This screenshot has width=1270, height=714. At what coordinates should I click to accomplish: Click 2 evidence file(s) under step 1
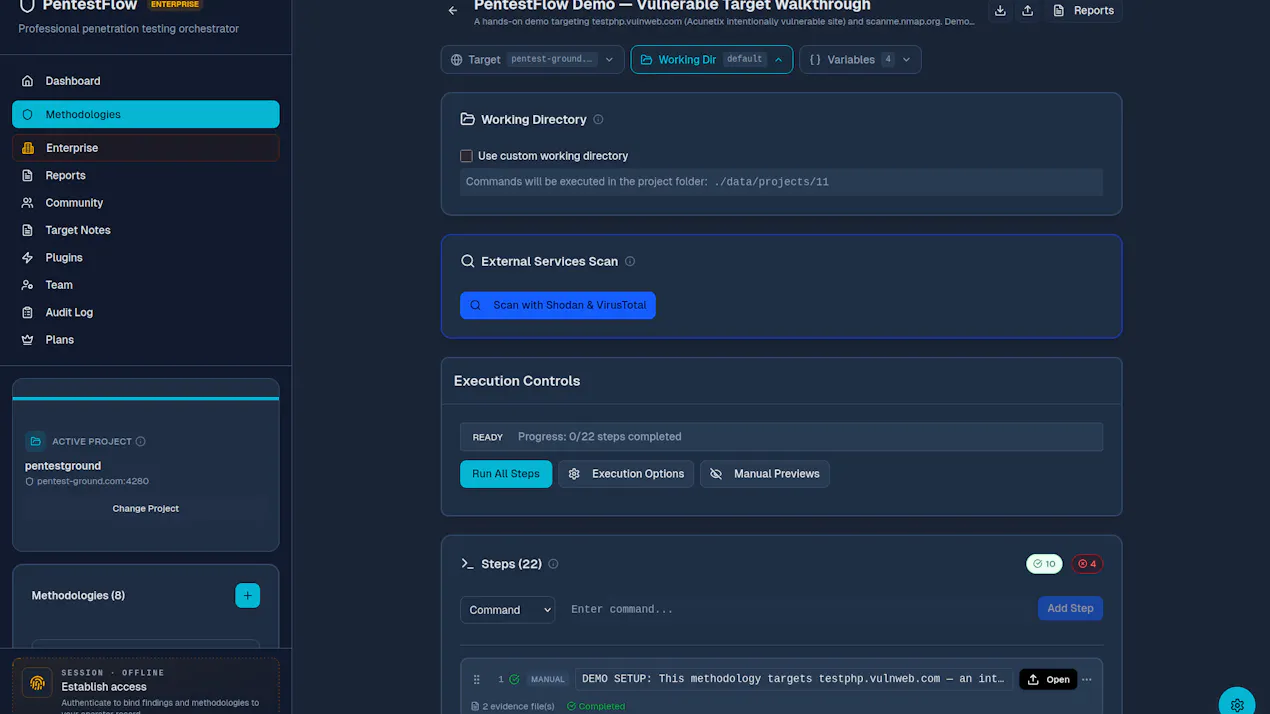point(513,706)
